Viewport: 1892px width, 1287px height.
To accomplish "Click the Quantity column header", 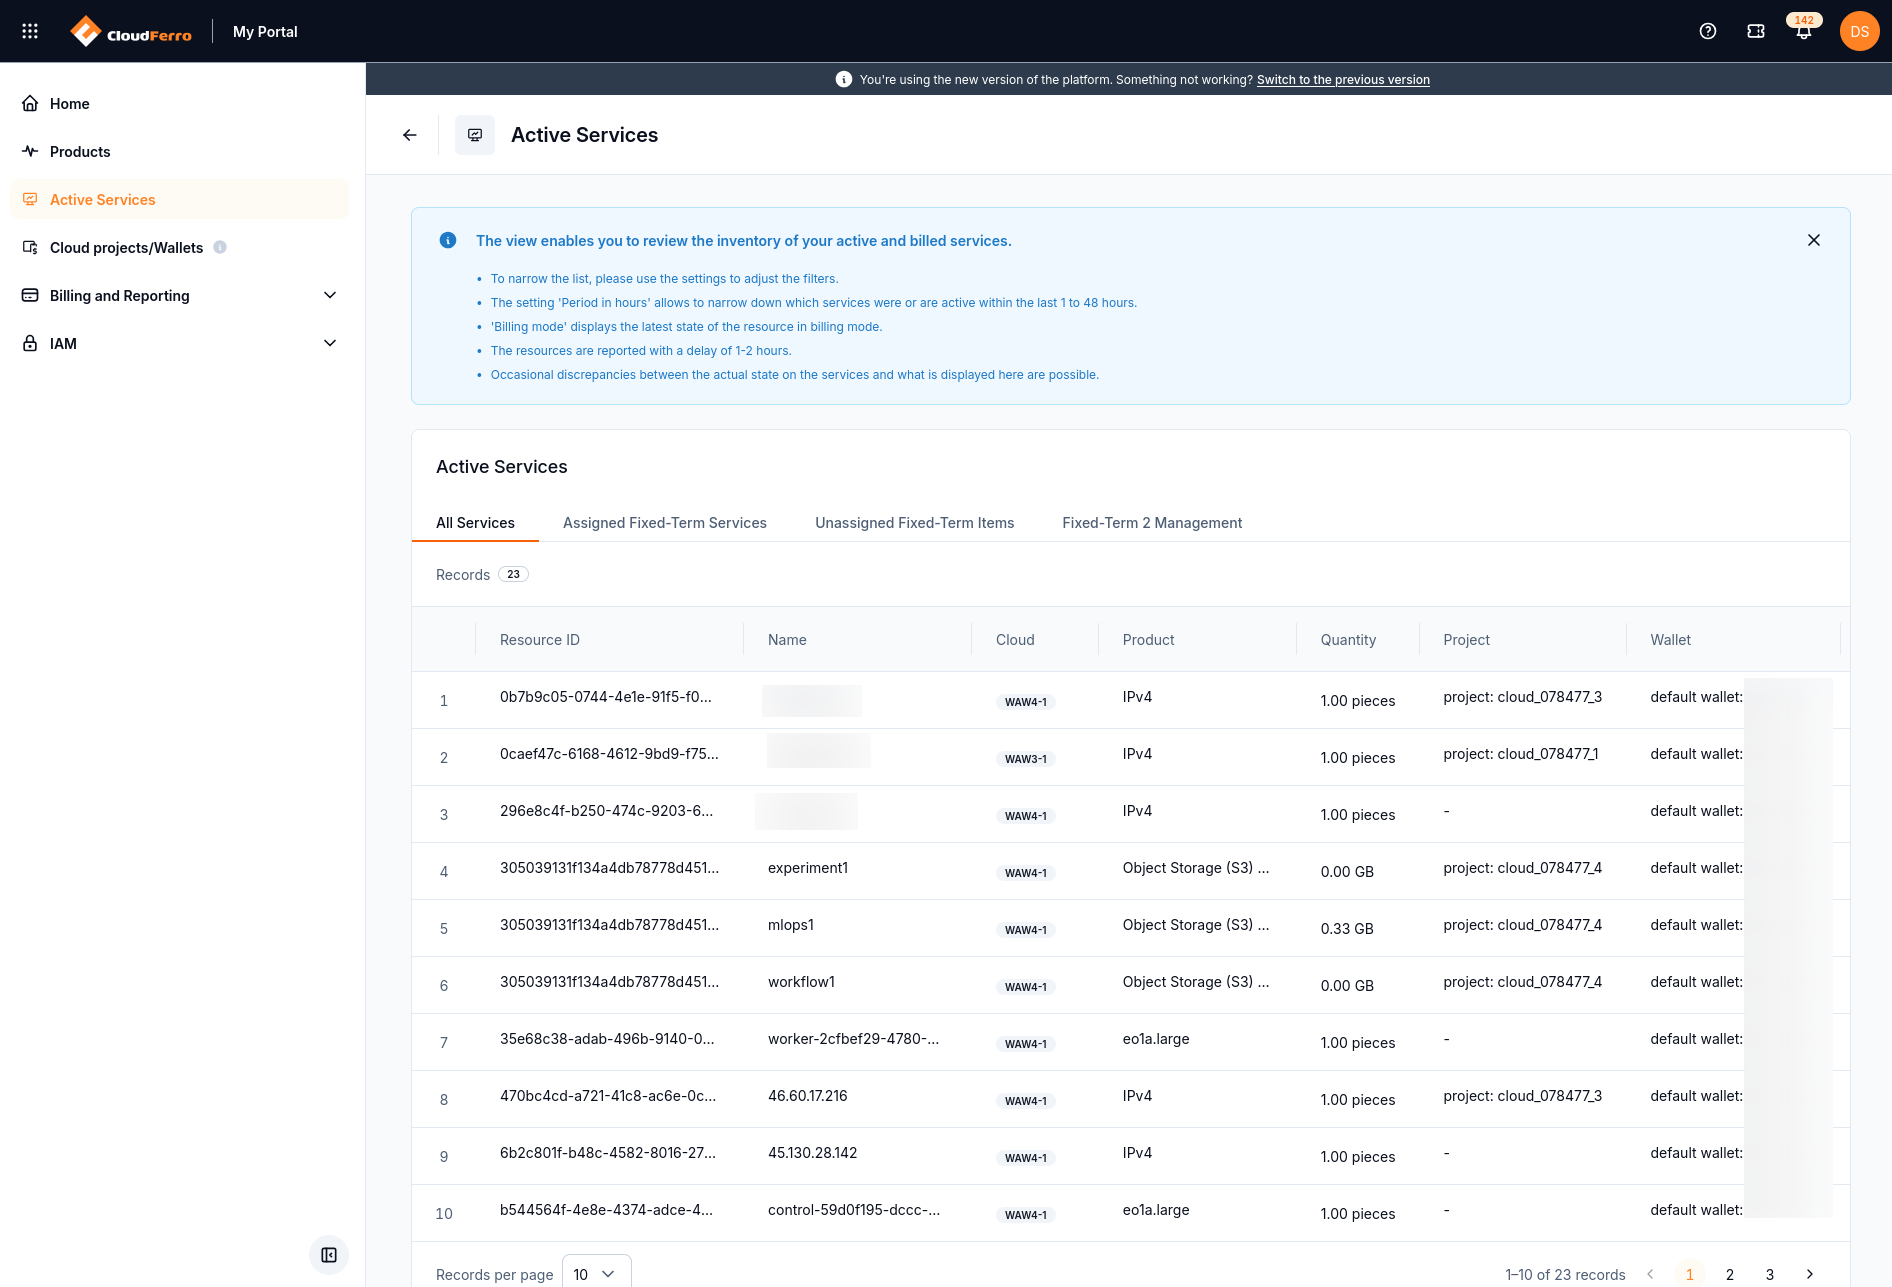I will [1348, 640].
